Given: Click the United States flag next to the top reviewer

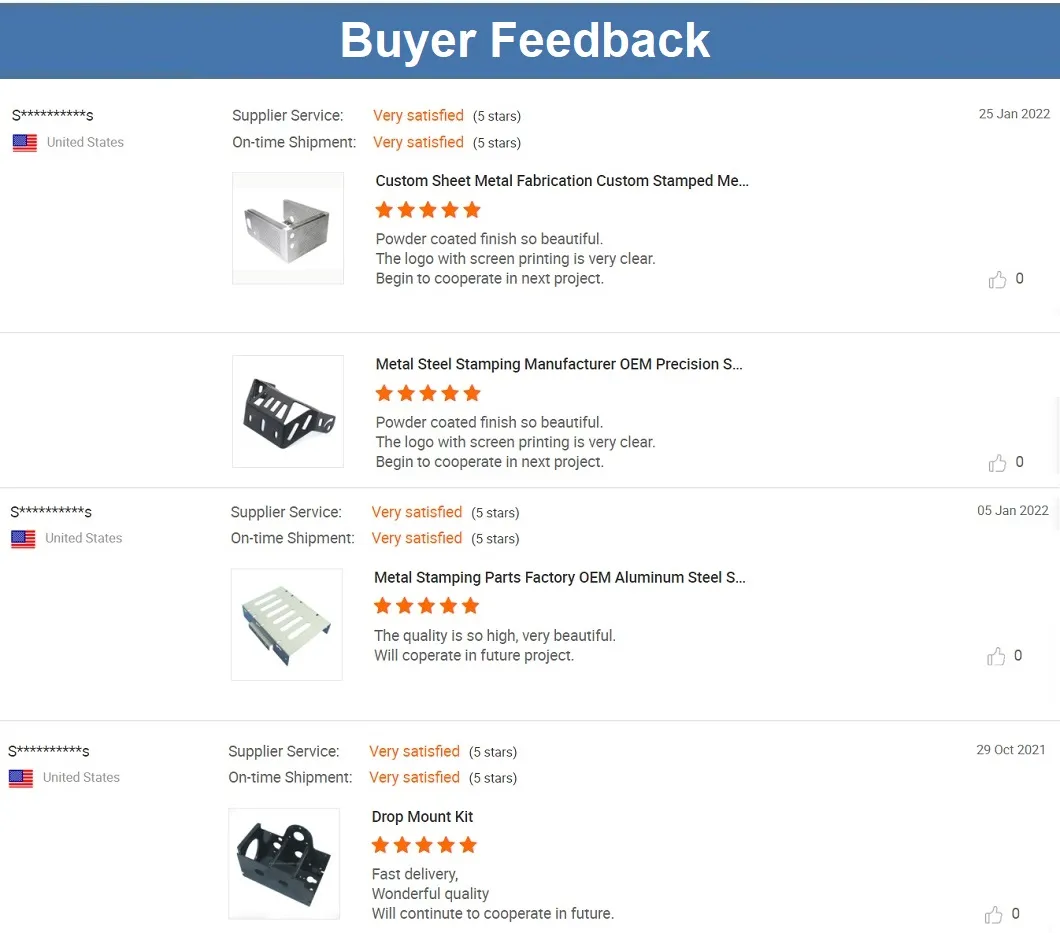Looking at the screenshot, I should (x=24, y=143).
